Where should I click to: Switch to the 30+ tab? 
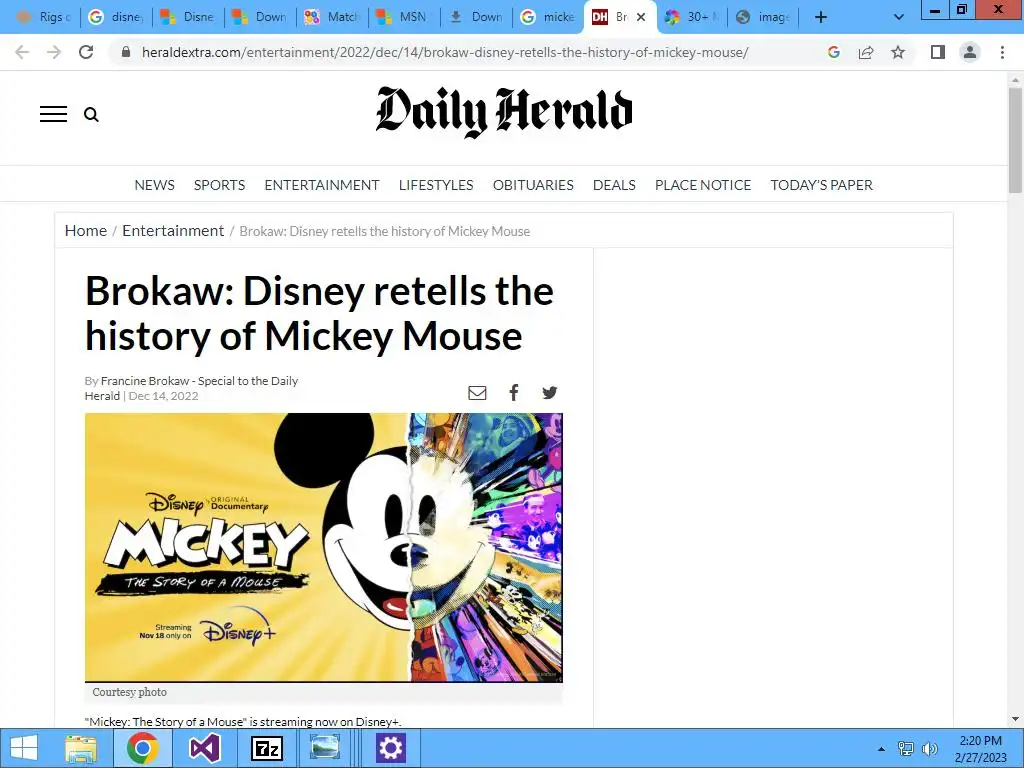coord(692,17)
